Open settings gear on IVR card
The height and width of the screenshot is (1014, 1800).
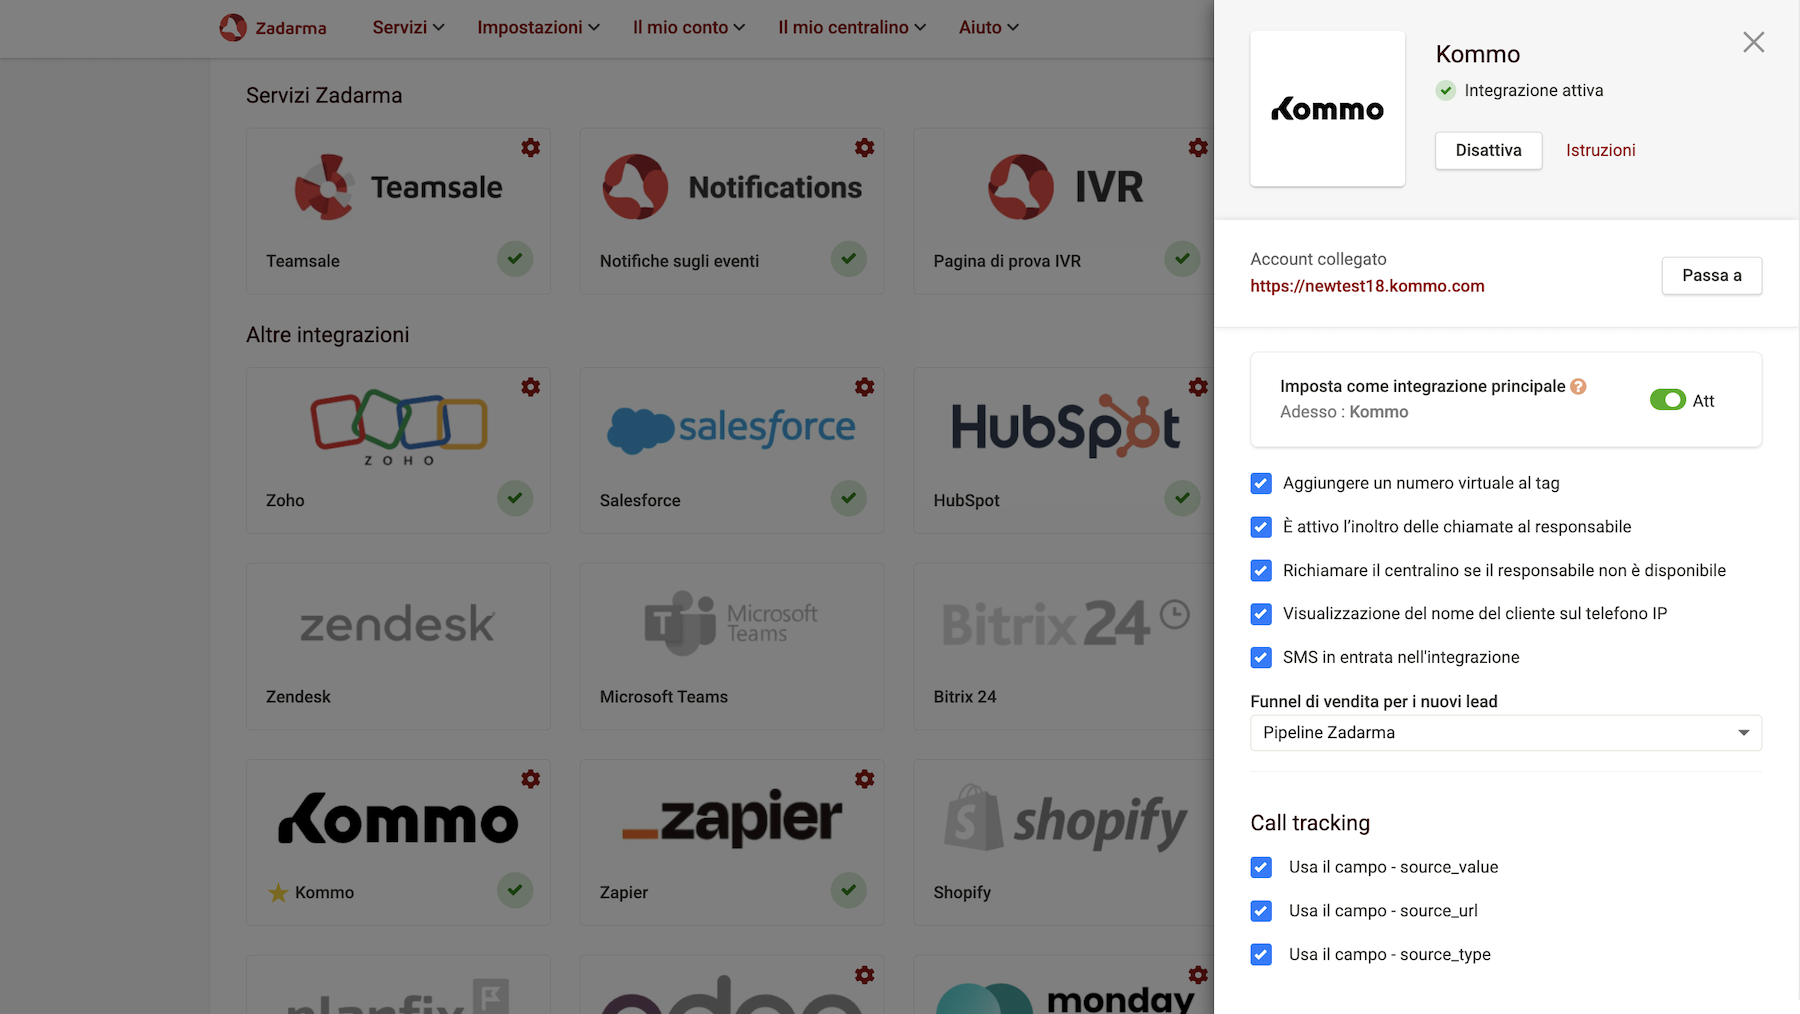pyautogui.click(x=1198, y=148)
